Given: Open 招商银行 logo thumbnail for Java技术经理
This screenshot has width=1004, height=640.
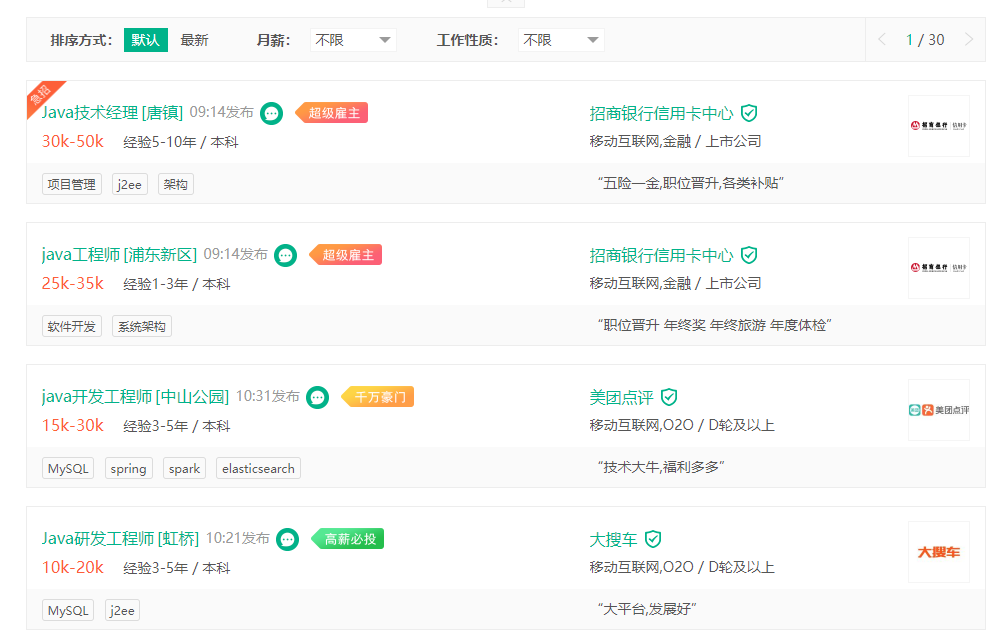Looking at the screenshot, I should tap(939, 125).
